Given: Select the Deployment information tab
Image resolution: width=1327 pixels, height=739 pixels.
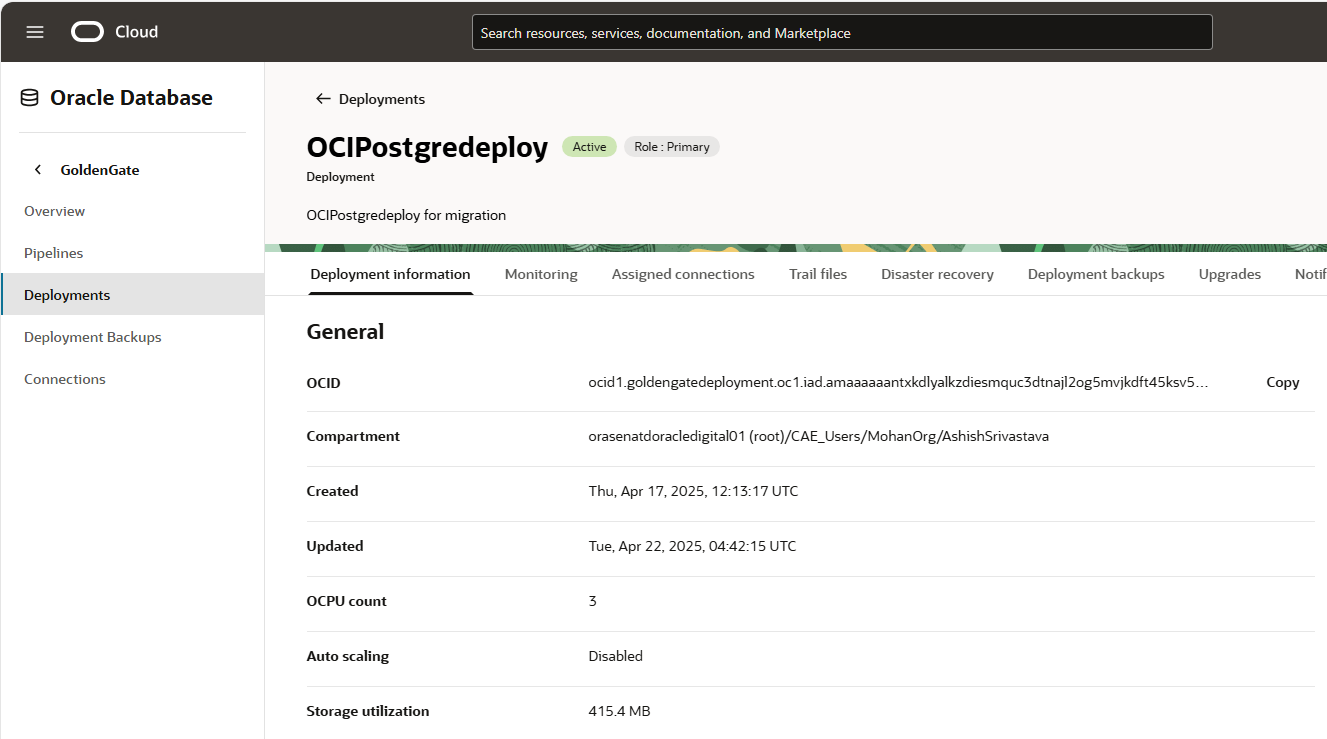Looking at the screenshot, I should (x=390, y=274).
